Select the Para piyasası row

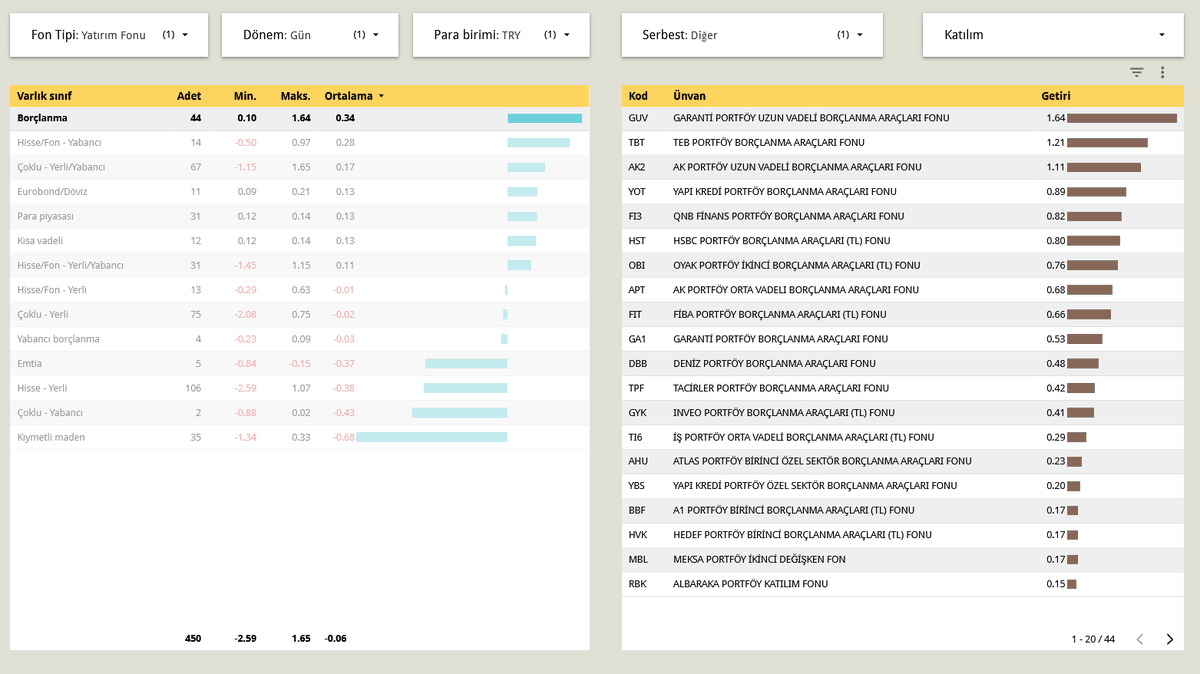299,216
